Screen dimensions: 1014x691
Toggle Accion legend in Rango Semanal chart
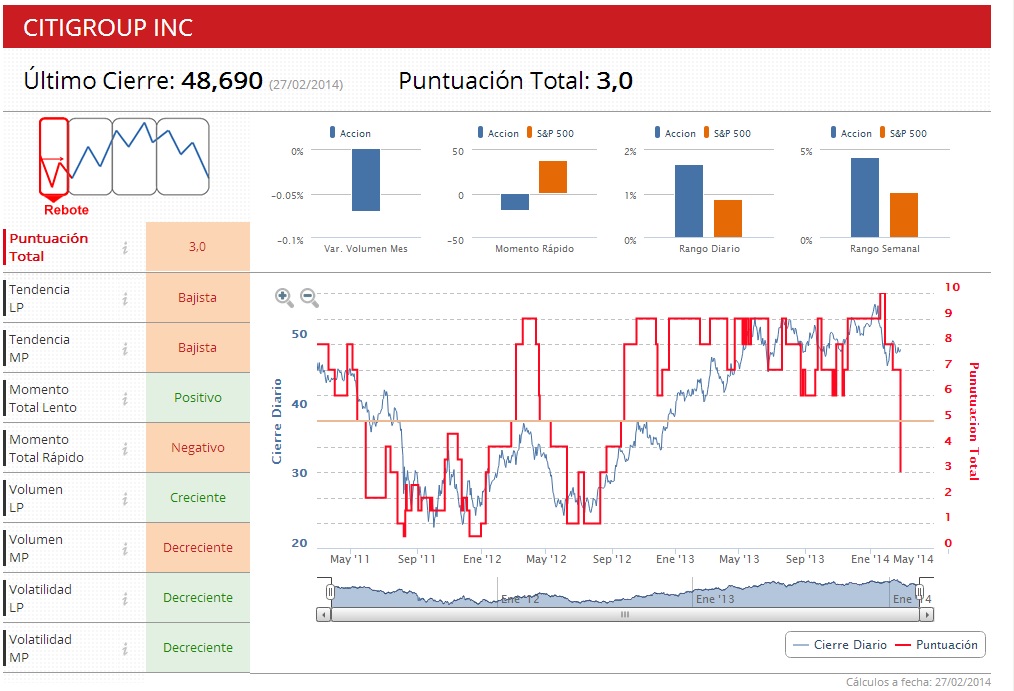click(851, 133)
